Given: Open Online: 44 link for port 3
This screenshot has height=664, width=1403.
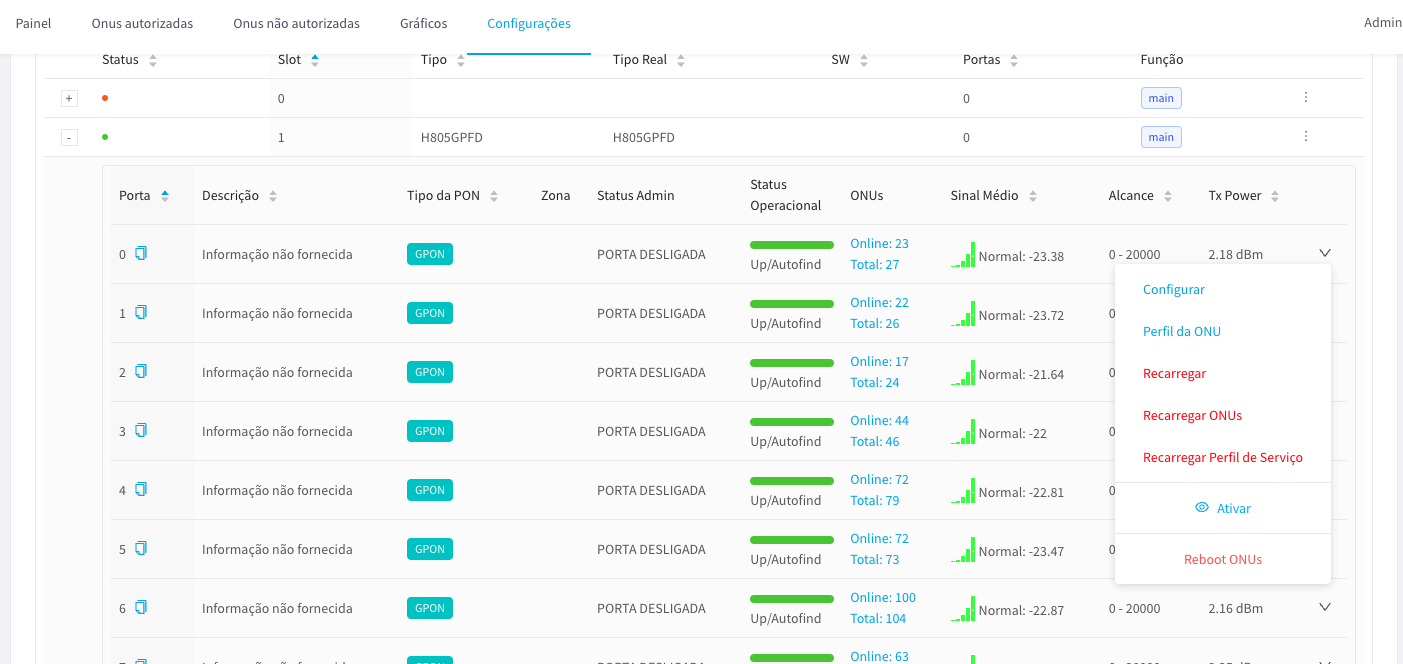Looking at the screenshot, I should [879, 420].
